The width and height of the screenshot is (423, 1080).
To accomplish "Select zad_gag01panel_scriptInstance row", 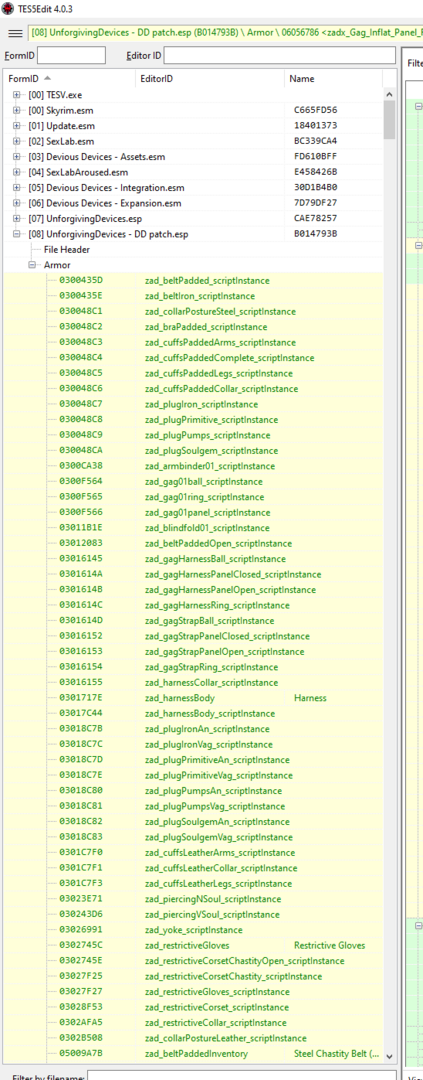I will point(193,512).
